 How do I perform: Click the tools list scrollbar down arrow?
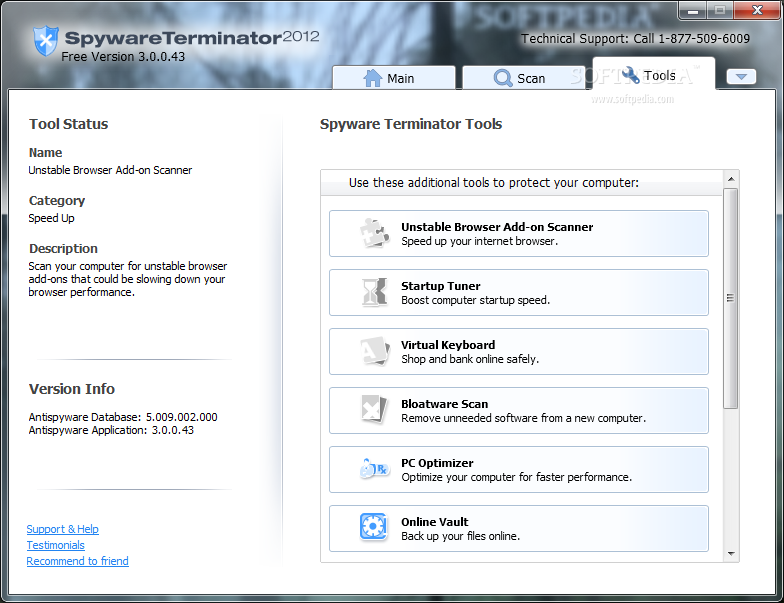click(731, 554)
